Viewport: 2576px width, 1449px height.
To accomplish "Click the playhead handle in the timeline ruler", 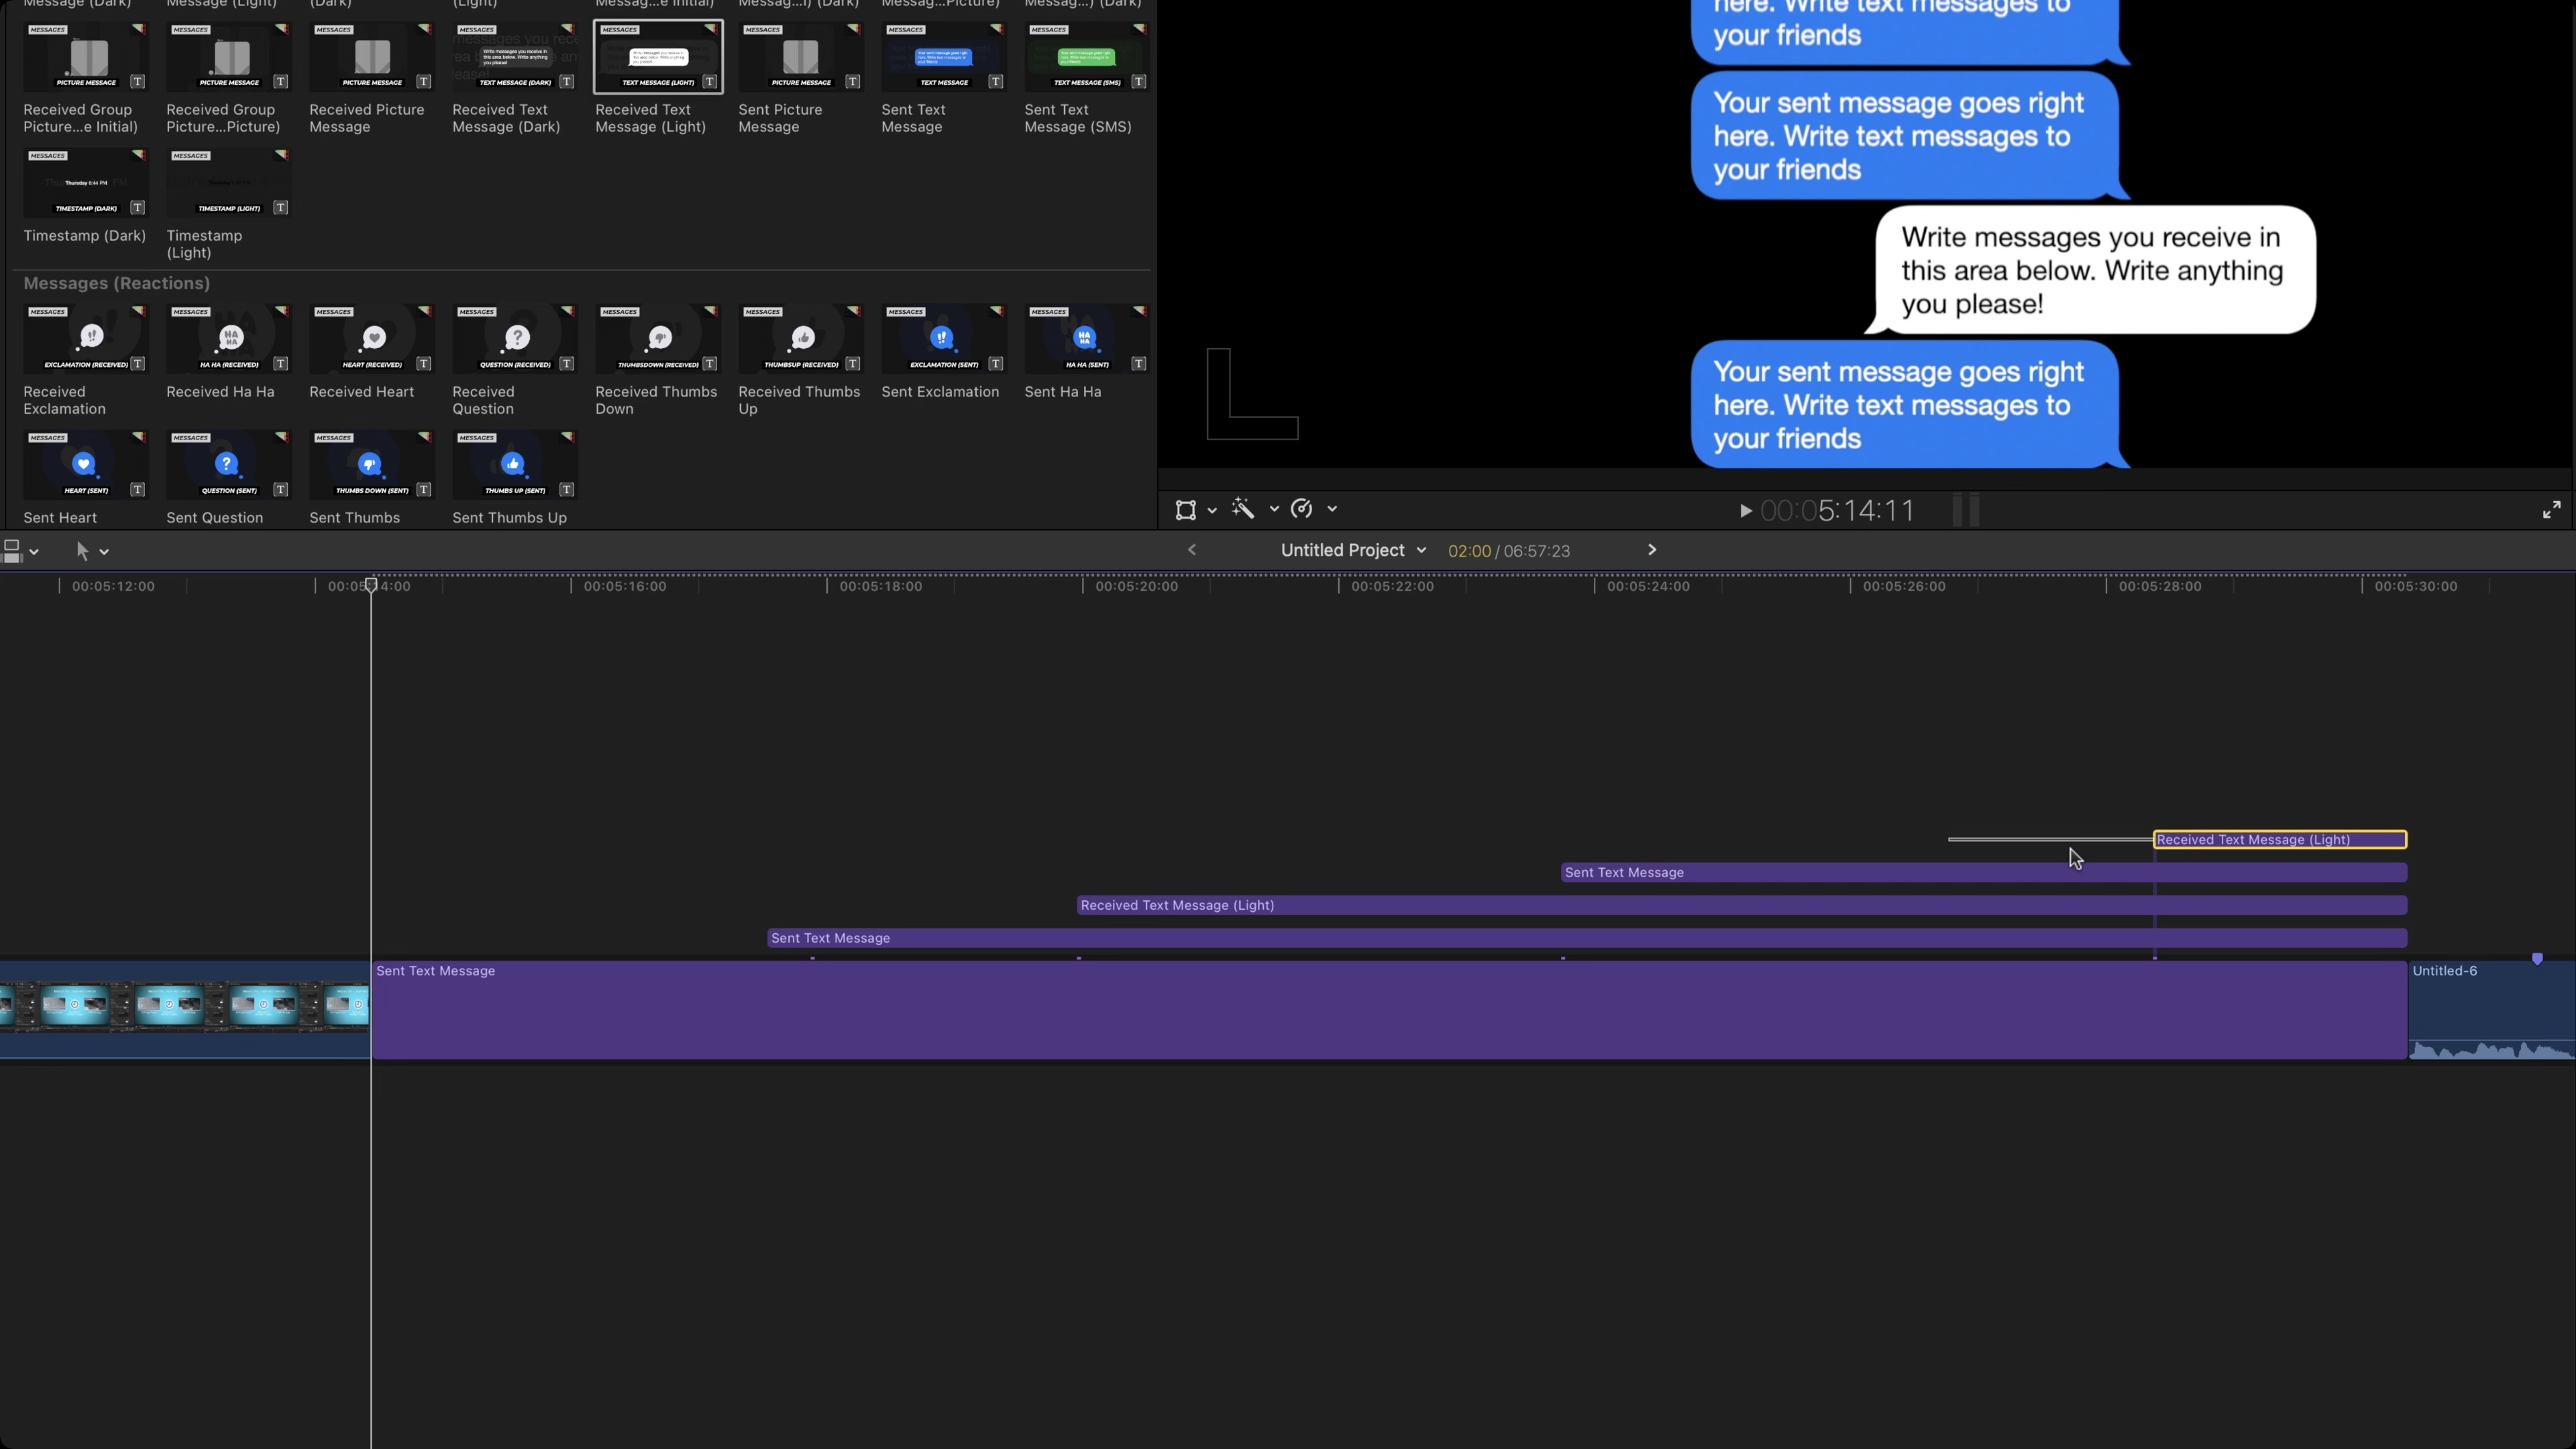I will pyautogui.click(x=371, y=585).
